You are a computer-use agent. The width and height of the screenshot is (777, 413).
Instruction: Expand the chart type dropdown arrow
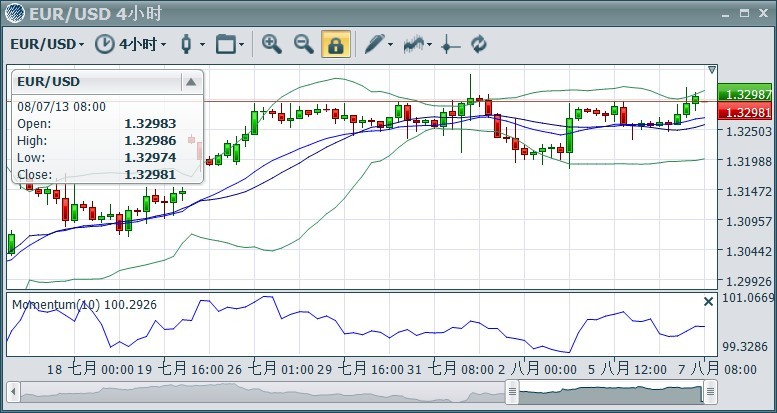point(202,45)
